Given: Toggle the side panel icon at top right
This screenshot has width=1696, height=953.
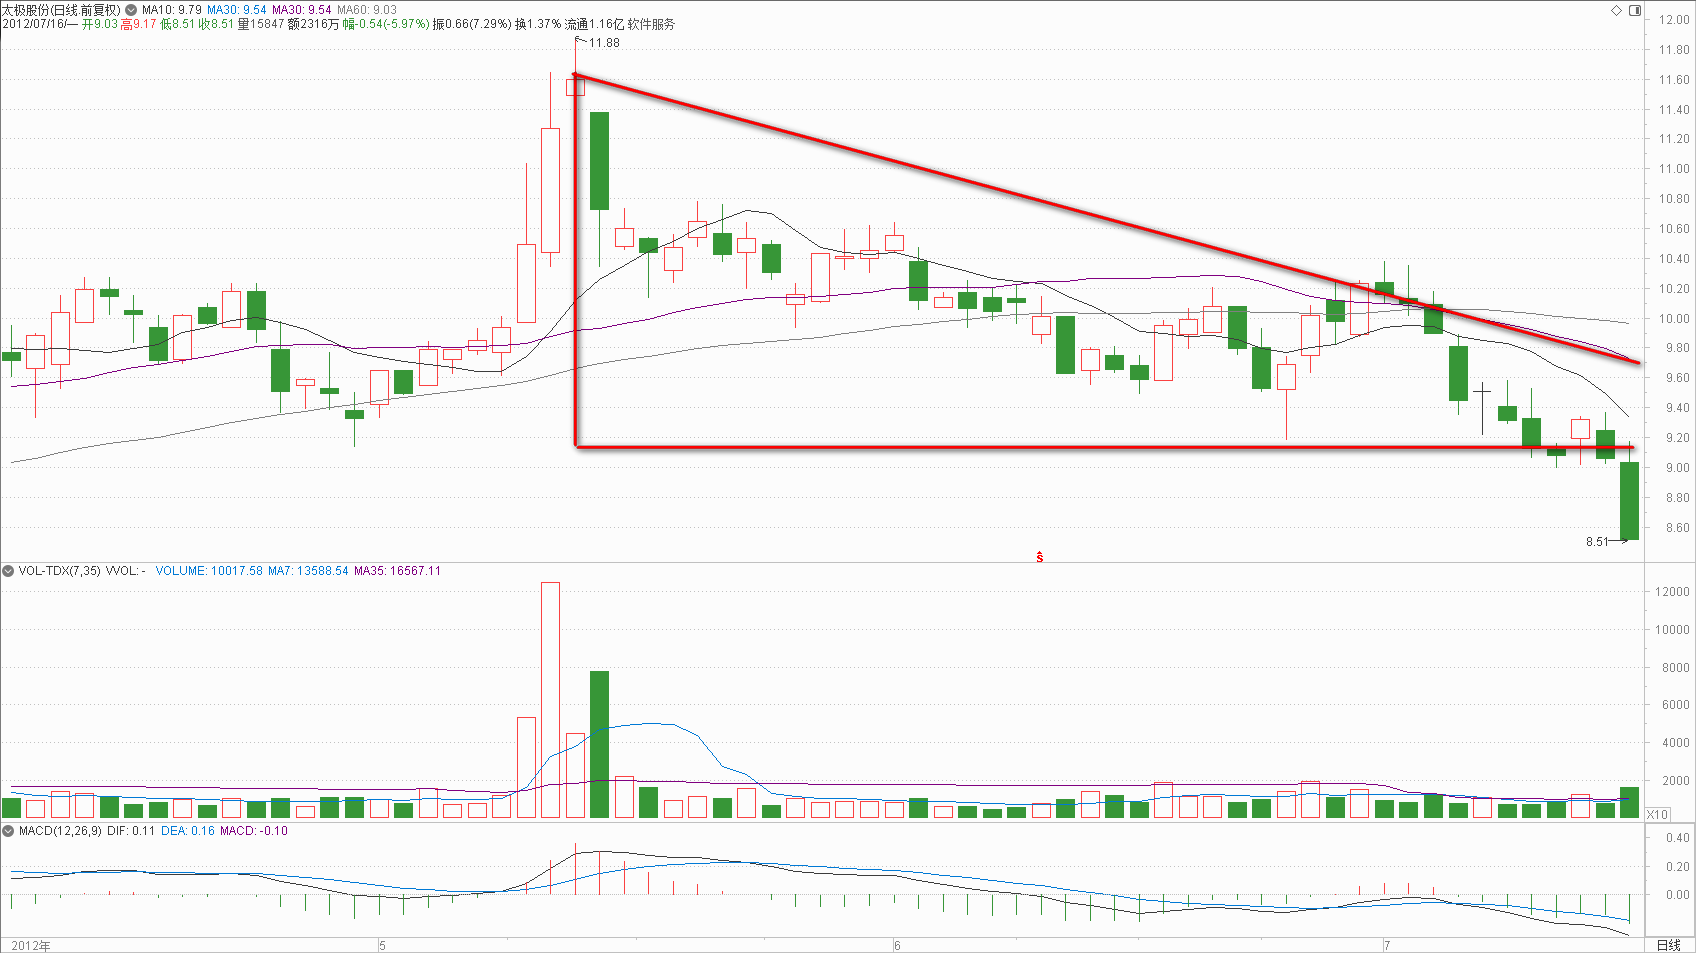Looking at the screenshot, I should point(1635,10).
